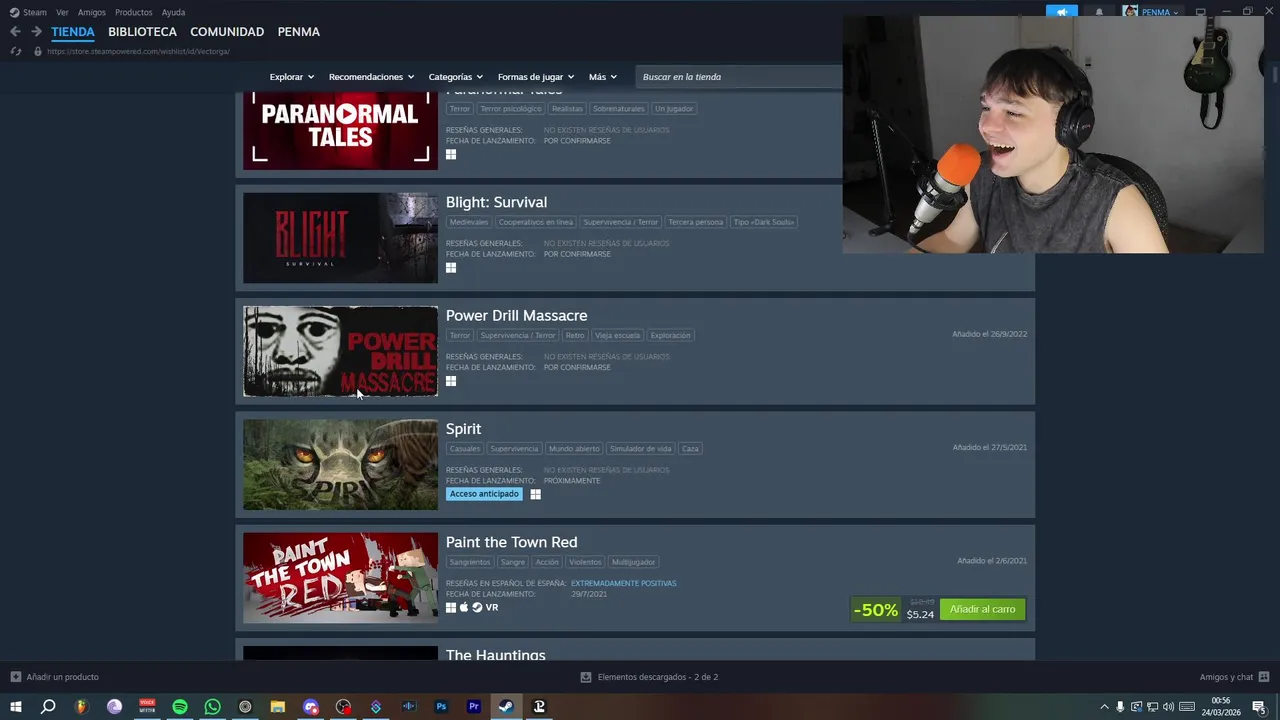Click the plus icon for Añadir un producto
1280x720 pixels.
coord(15,677)
